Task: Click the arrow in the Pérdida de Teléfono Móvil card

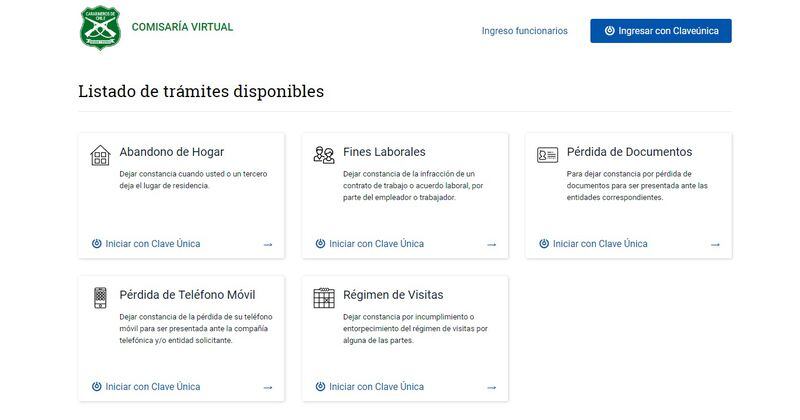Action: (268, 387)
